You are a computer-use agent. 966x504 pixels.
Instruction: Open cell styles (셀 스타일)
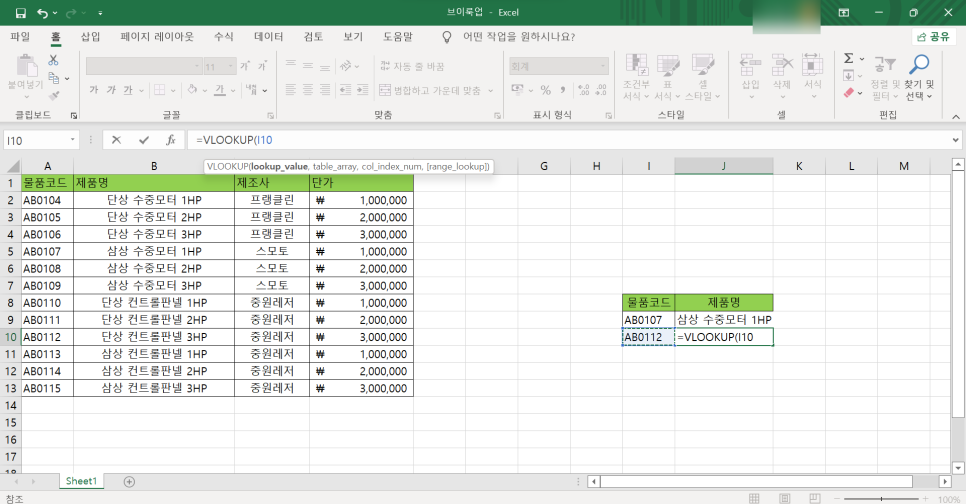702,77
